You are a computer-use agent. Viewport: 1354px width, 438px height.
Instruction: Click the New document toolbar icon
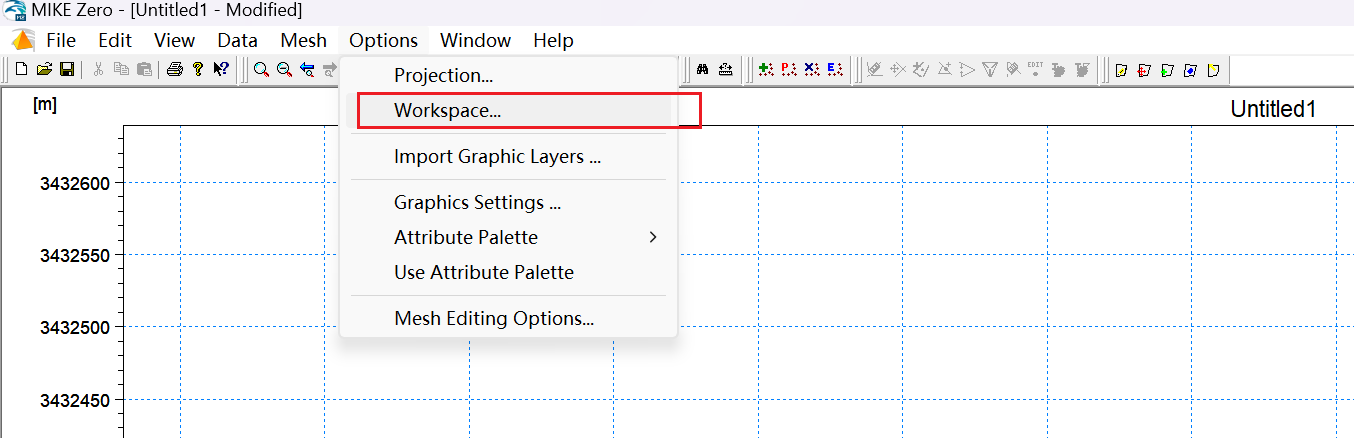(21, 69)
